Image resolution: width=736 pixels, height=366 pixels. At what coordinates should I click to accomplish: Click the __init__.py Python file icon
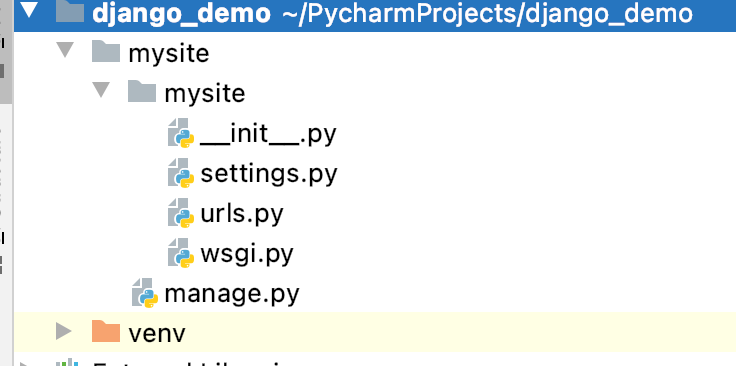(x=181, y=133)
